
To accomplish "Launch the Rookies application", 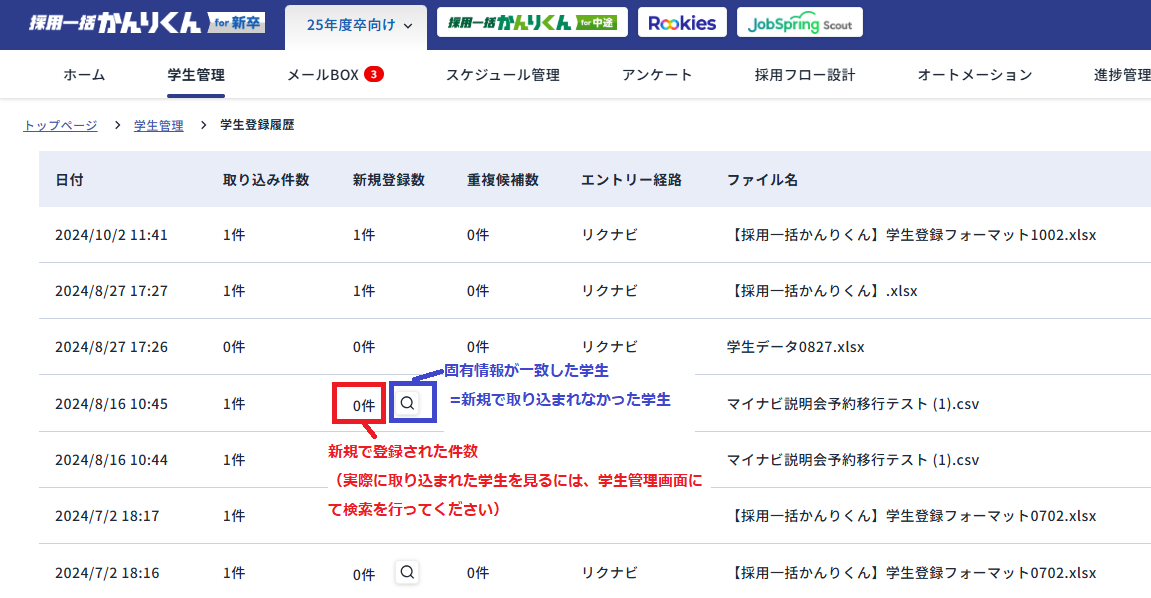I will pos(682,21).
